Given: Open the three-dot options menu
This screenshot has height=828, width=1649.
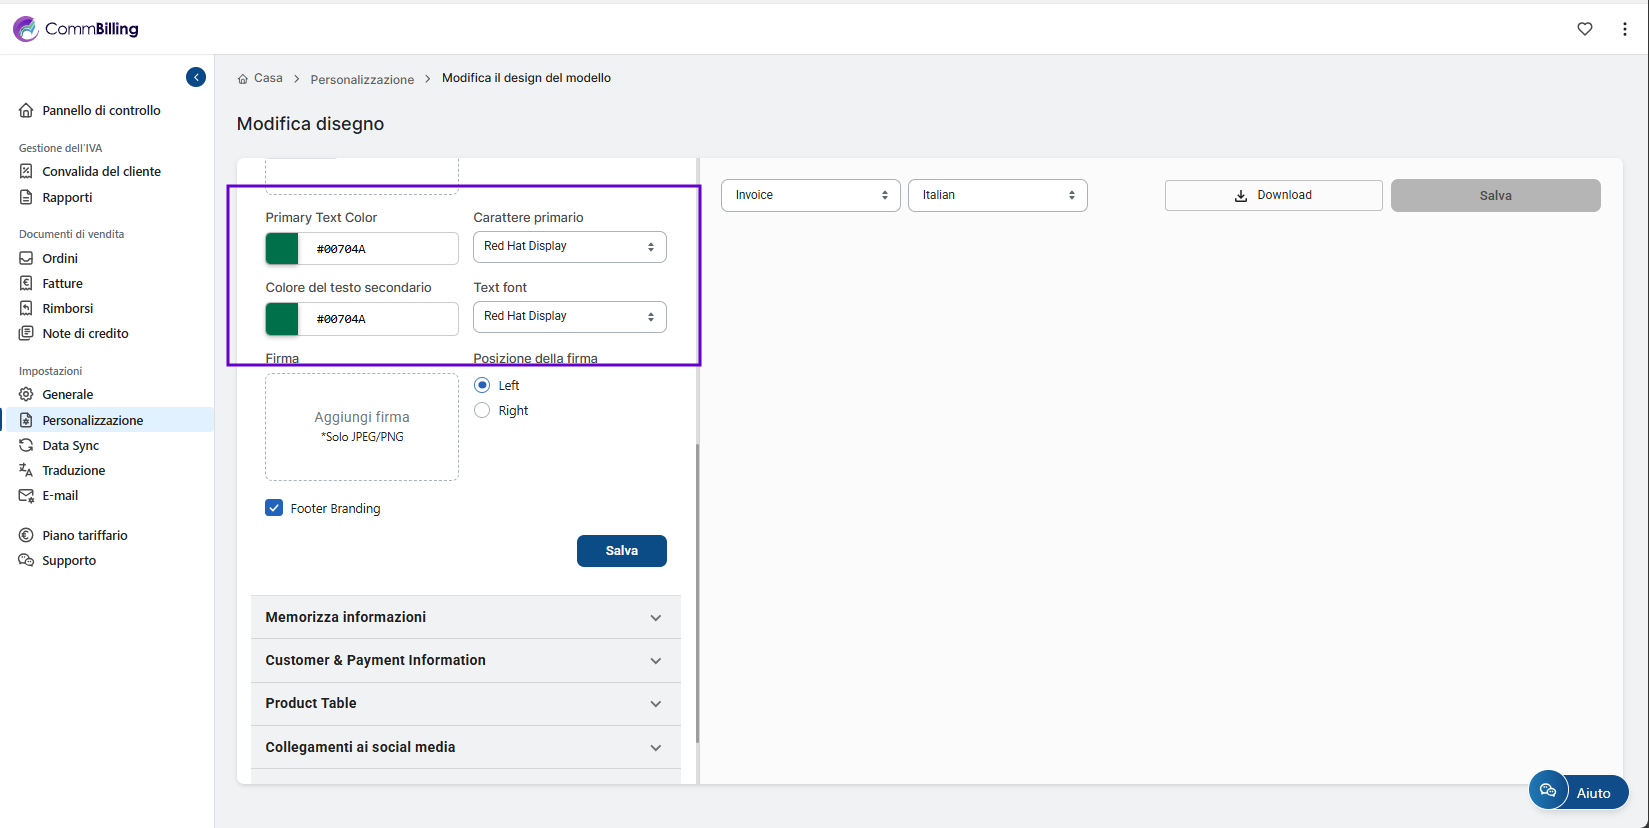Looking at the screenshot, I should point(1624,29).
